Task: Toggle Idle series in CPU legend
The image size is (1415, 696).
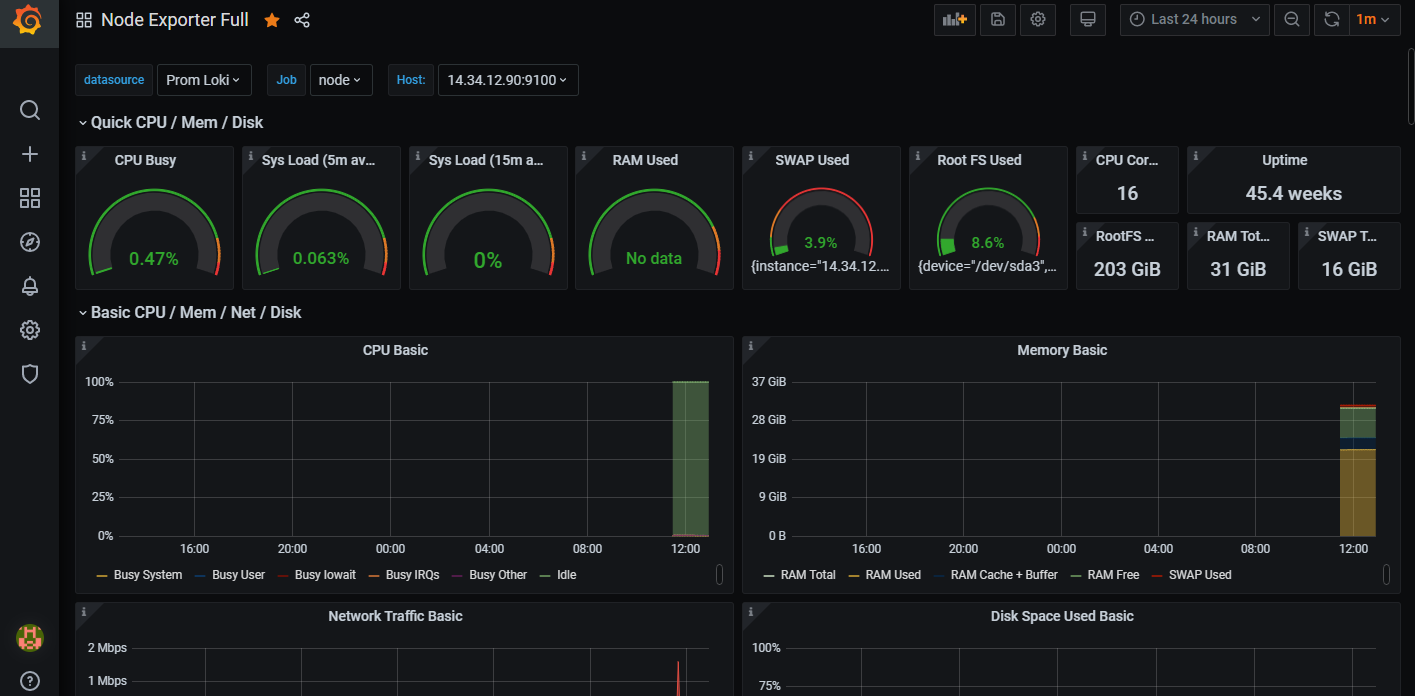Action: tap(566, 575)
